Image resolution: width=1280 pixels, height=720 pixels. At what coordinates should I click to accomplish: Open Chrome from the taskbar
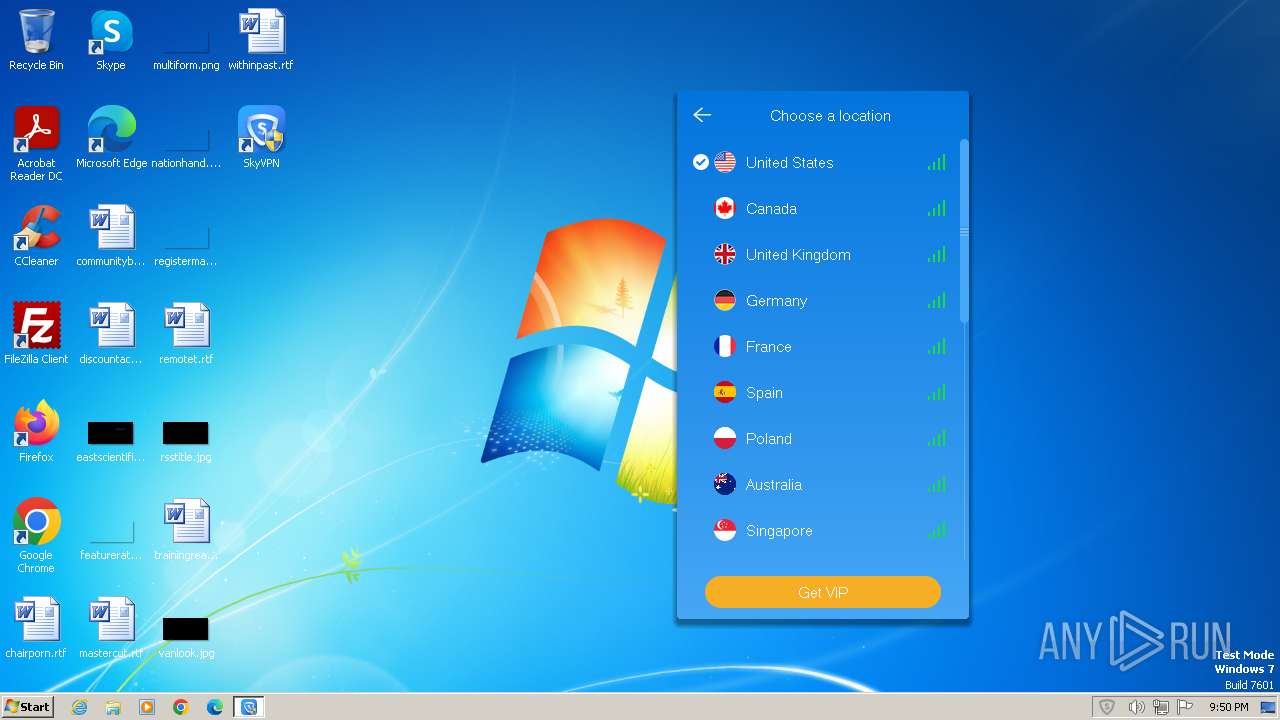pos(181,707)
